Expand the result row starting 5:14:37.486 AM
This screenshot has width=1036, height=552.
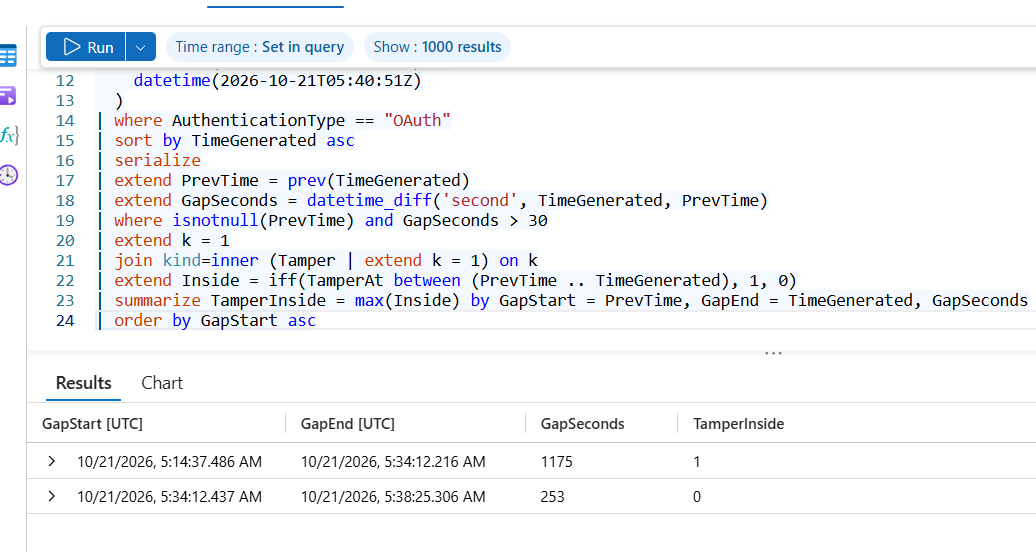(52, 461)
